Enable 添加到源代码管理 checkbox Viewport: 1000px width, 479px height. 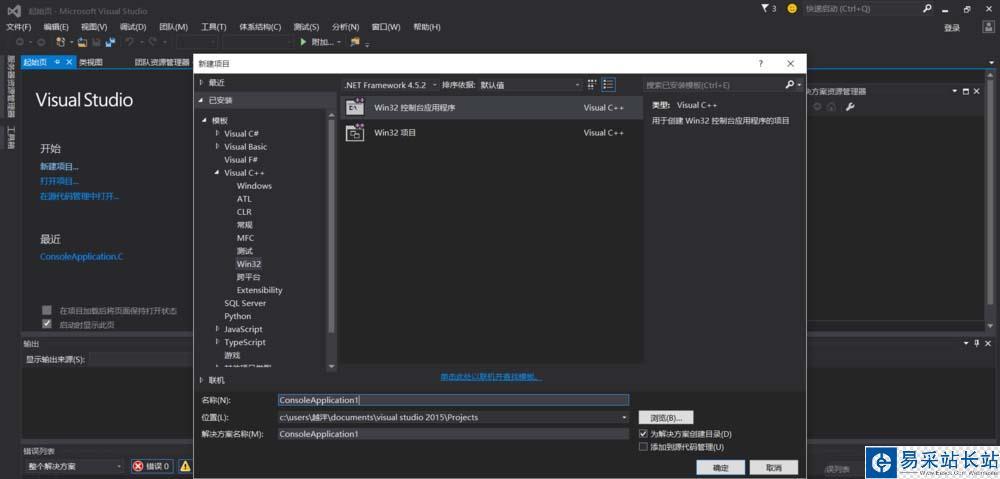tap(643, 446)
